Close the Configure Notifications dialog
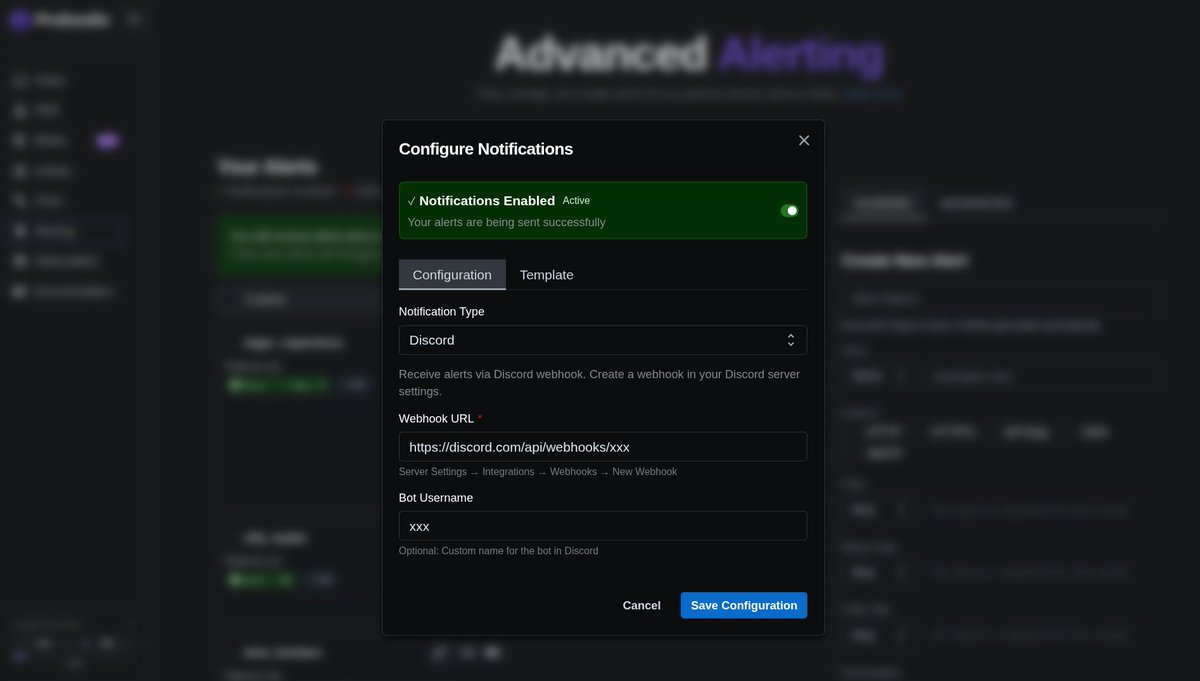The height and width of the screenshot is (681, 1200). 804,140
